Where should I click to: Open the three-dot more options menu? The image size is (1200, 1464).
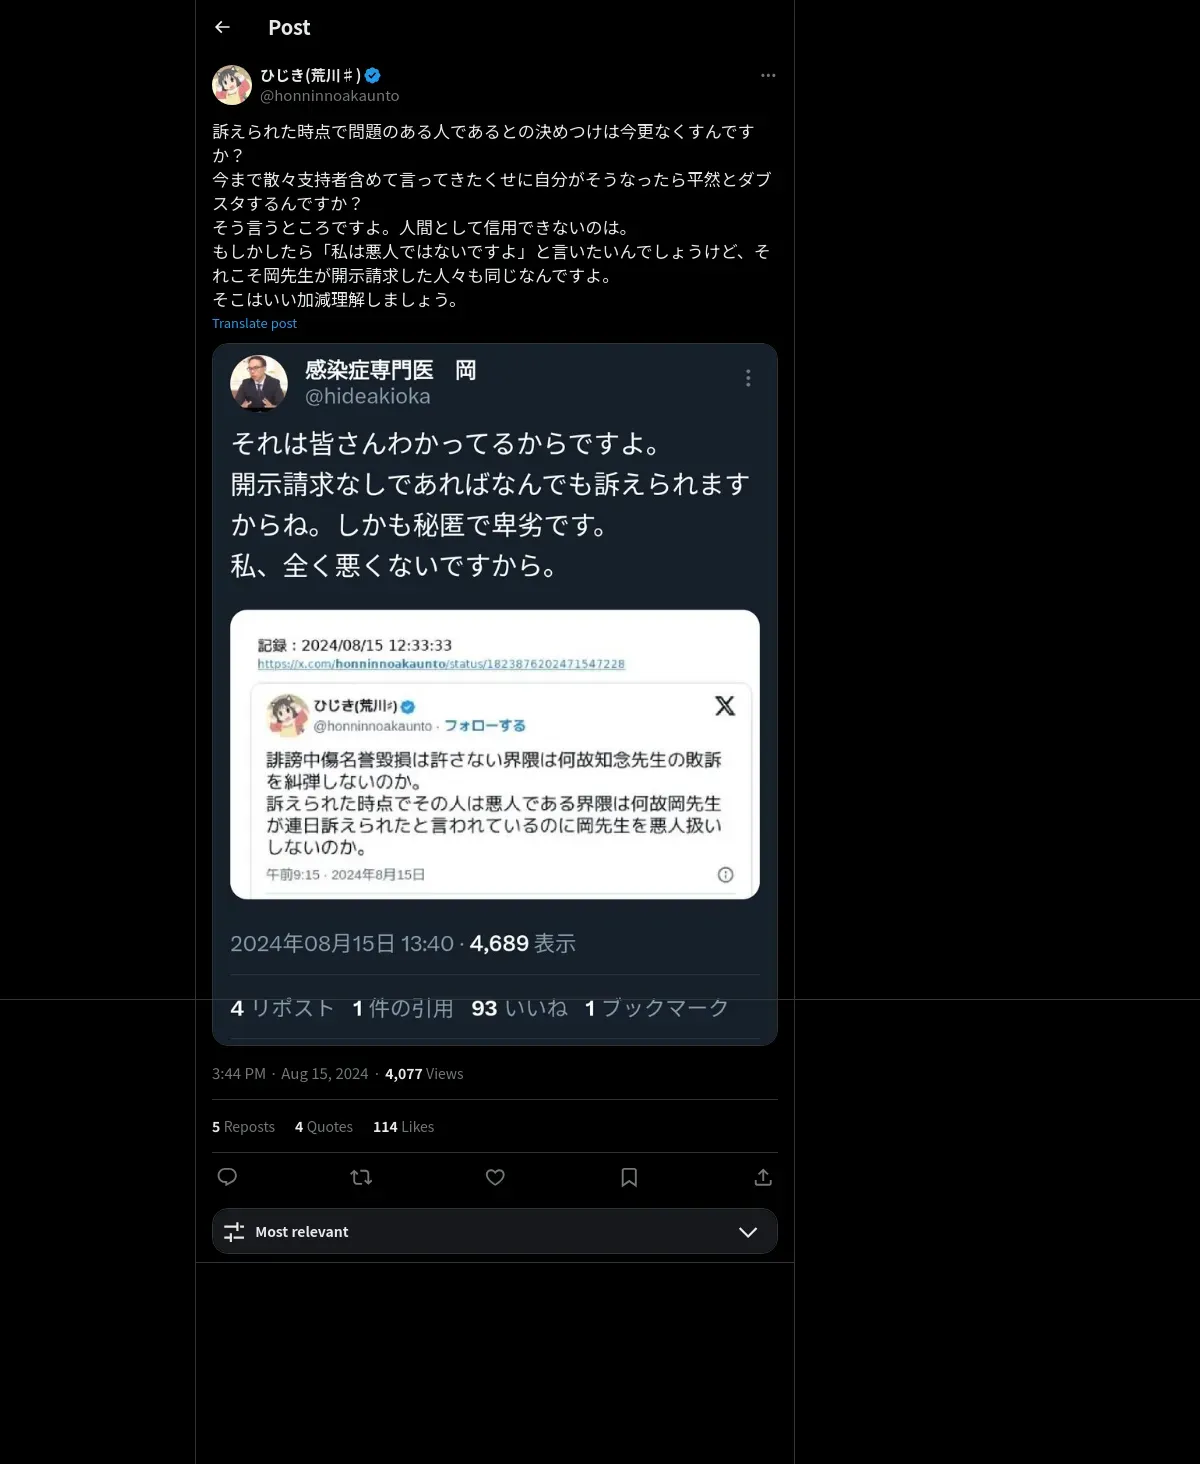click(x=768, y=75)
